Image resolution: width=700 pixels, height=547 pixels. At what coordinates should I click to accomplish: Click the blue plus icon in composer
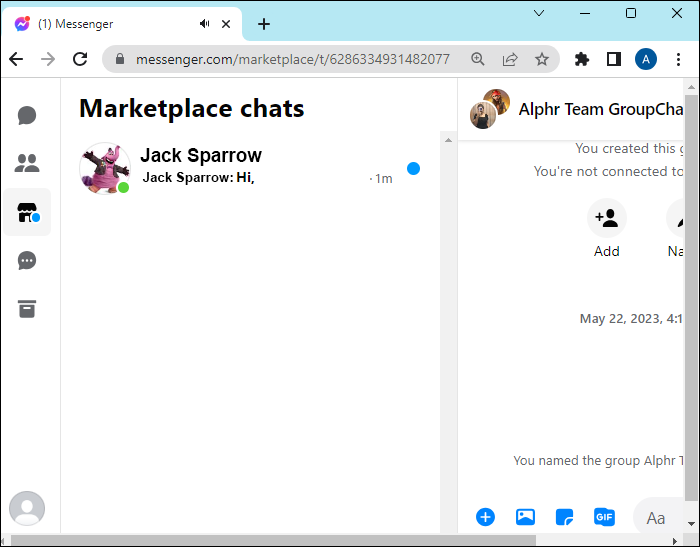[x=485, y=517]
